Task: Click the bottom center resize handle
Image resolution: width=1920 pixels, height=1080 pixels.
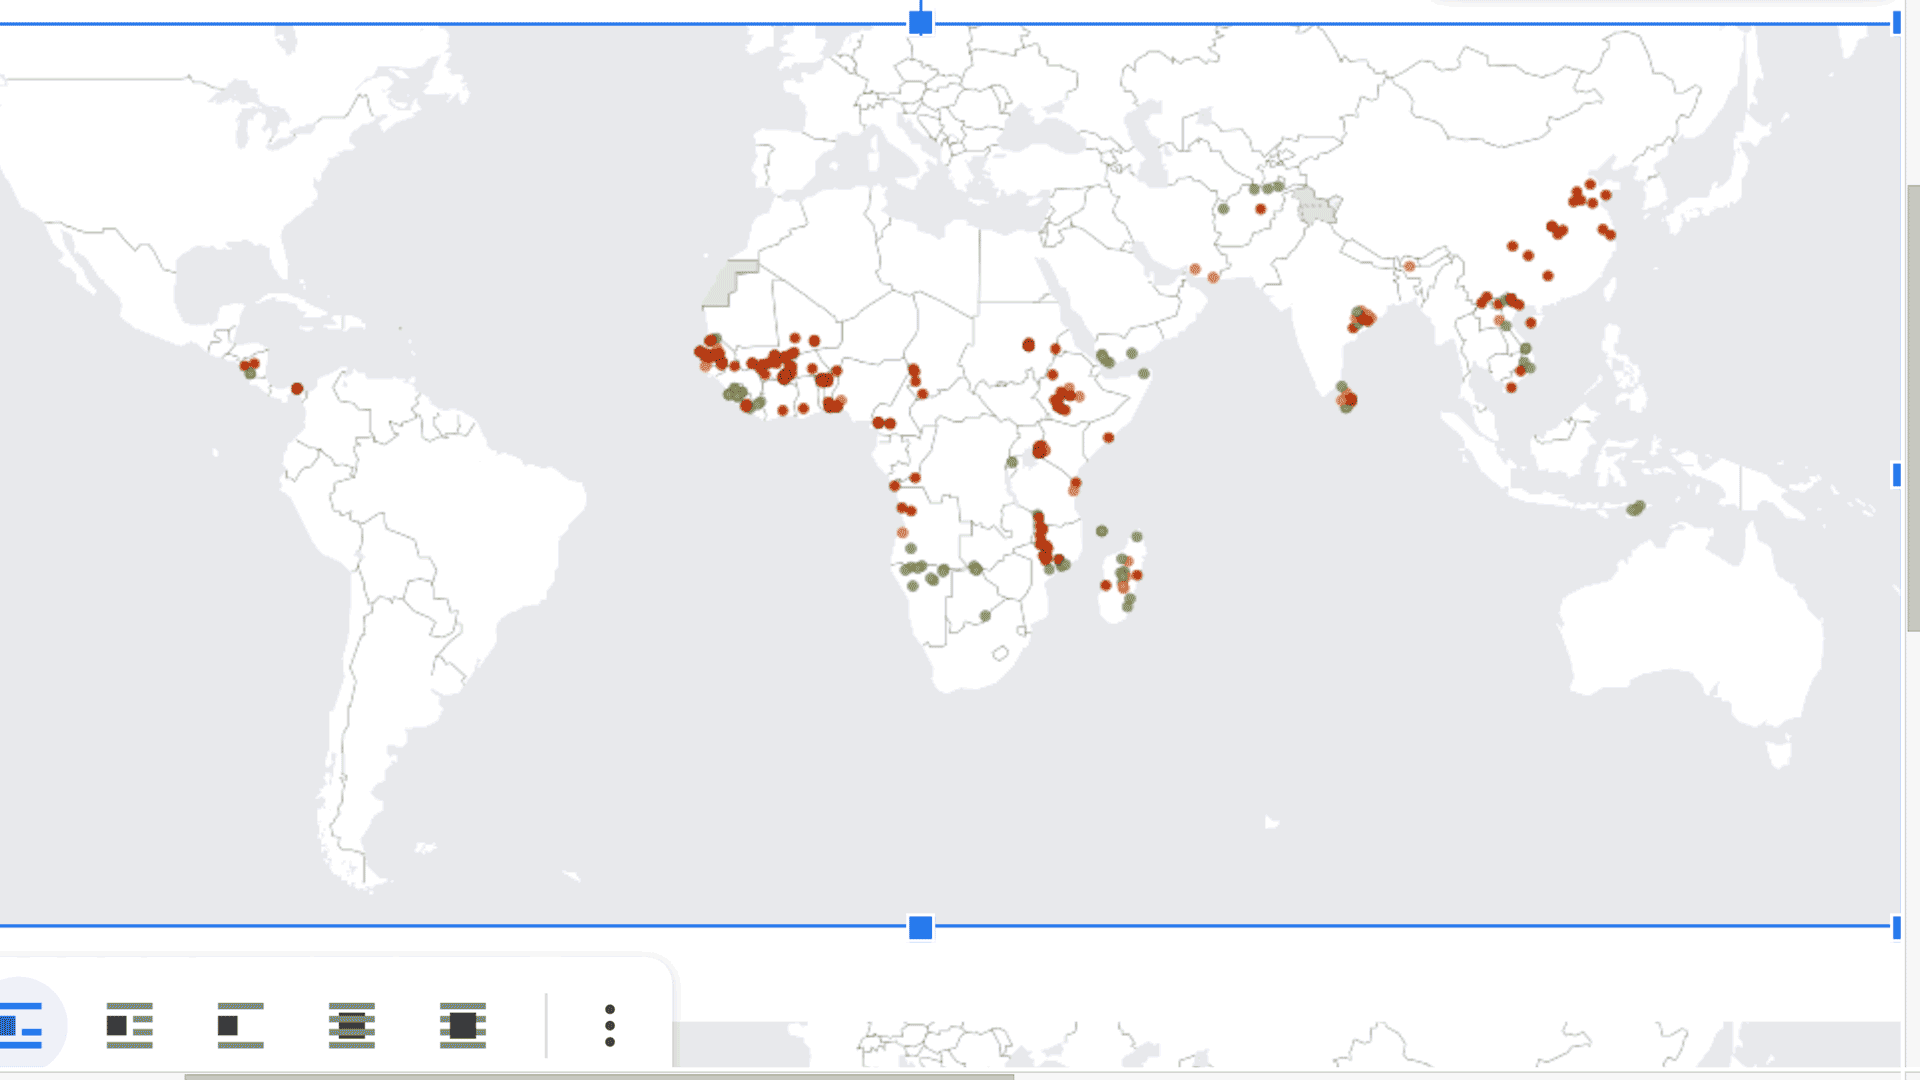Action: [x=921, y=928]
